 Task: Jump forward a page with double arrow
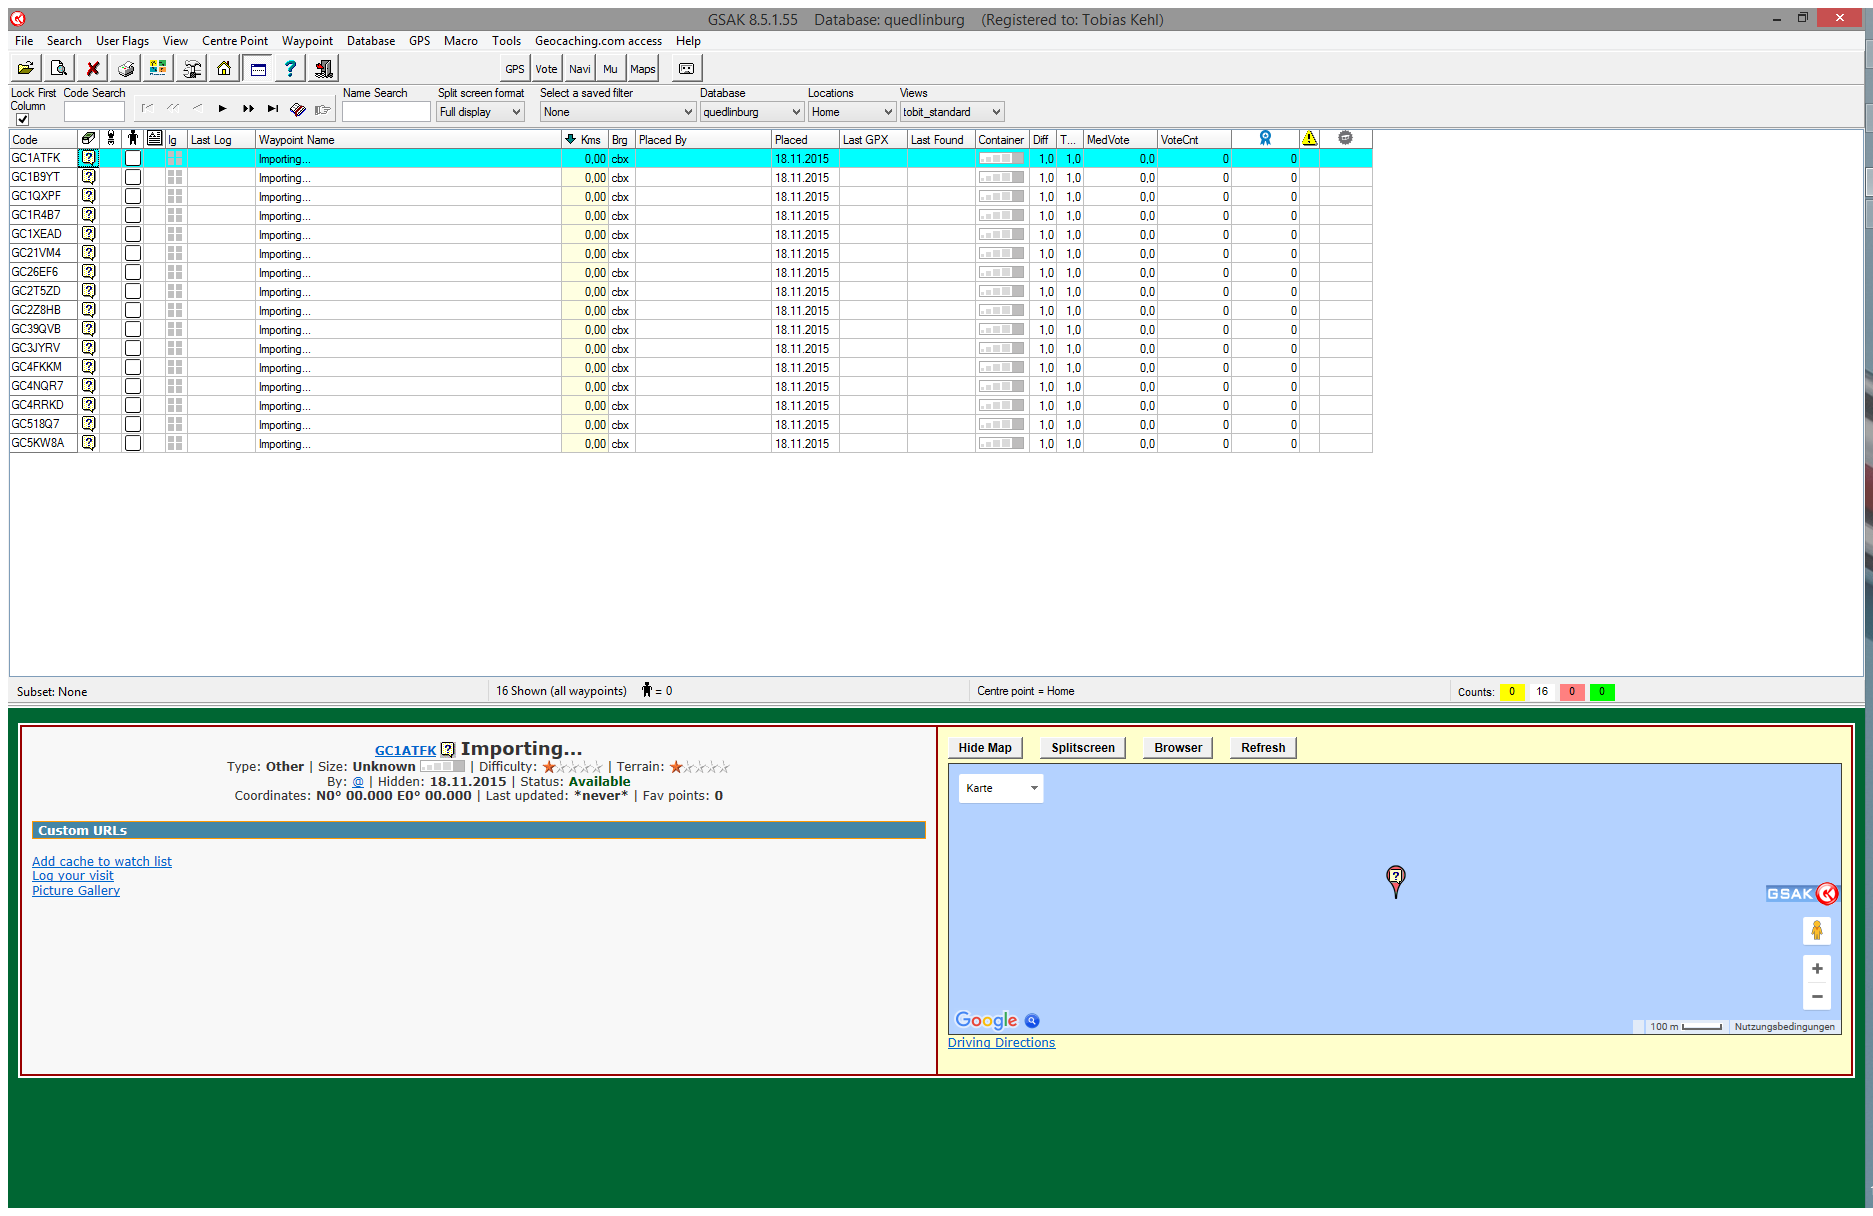pos(248,109)
